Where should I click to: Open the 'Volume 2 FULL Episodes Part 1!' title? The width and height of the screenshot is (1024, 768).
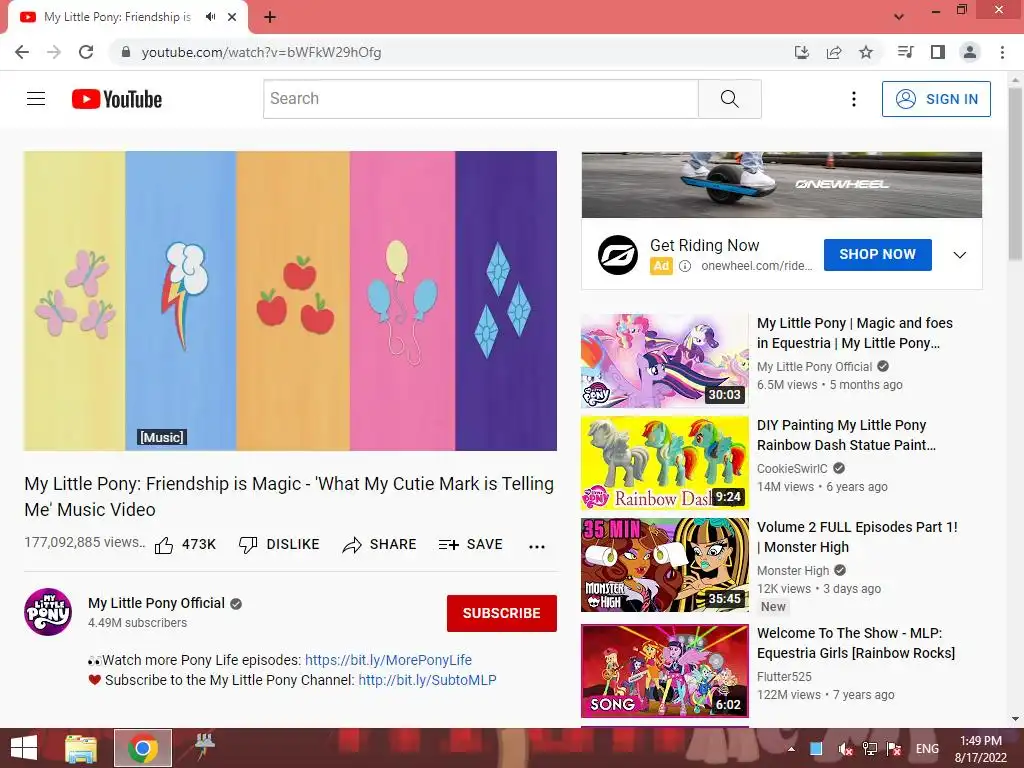pyautogui.click(x=857, y=537)
